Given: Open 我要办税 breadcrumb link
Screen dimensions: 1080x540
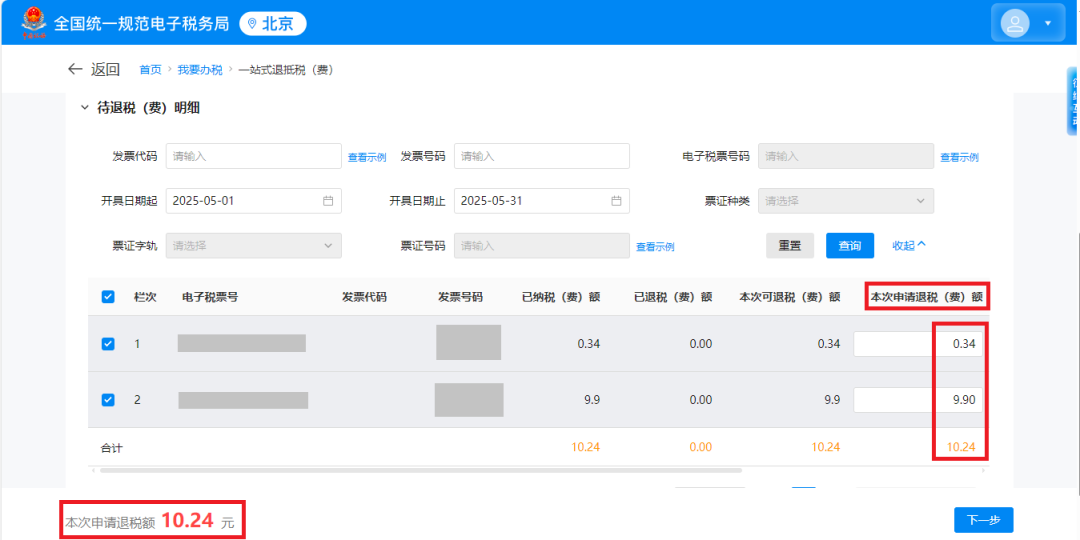Looking at the screenshot, I should click(200, 70).
